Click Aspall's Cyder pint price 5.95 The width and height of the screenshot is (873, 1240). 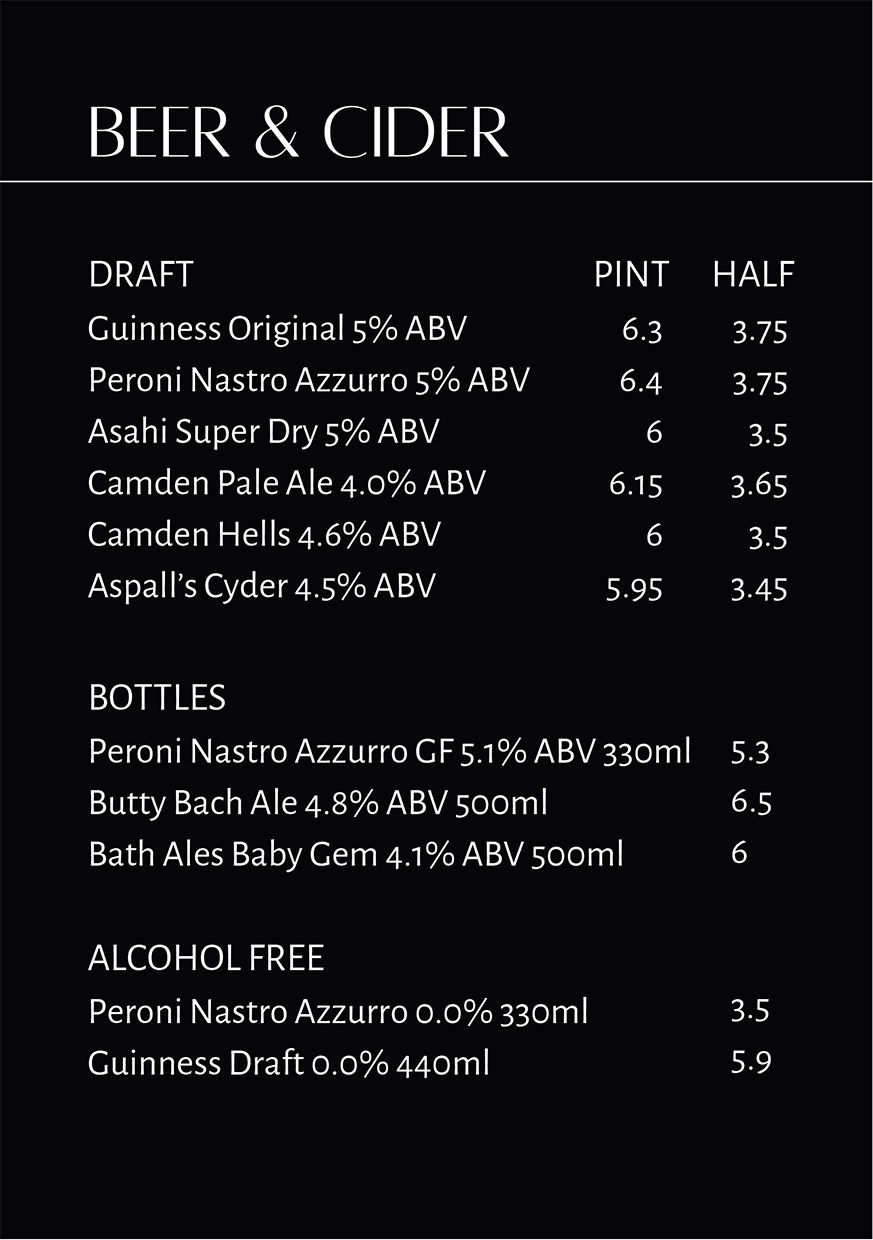[x=634, y=588]
